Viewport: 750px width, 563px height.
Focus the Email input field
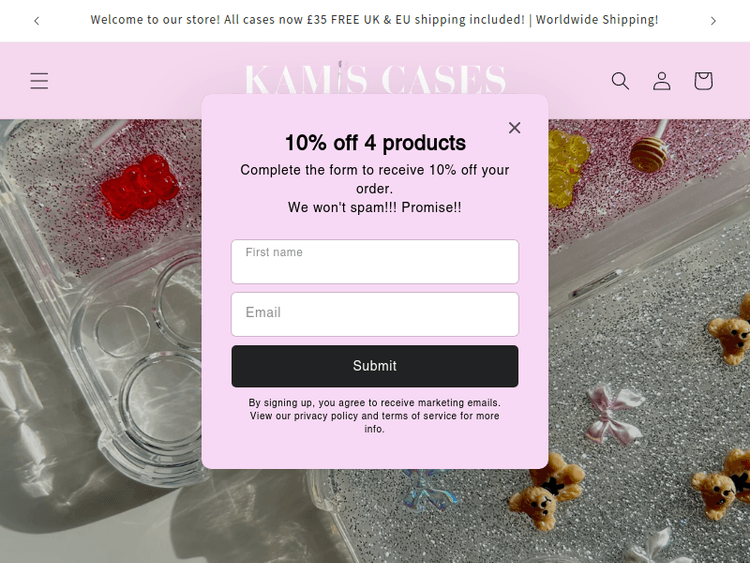point(375,314)
